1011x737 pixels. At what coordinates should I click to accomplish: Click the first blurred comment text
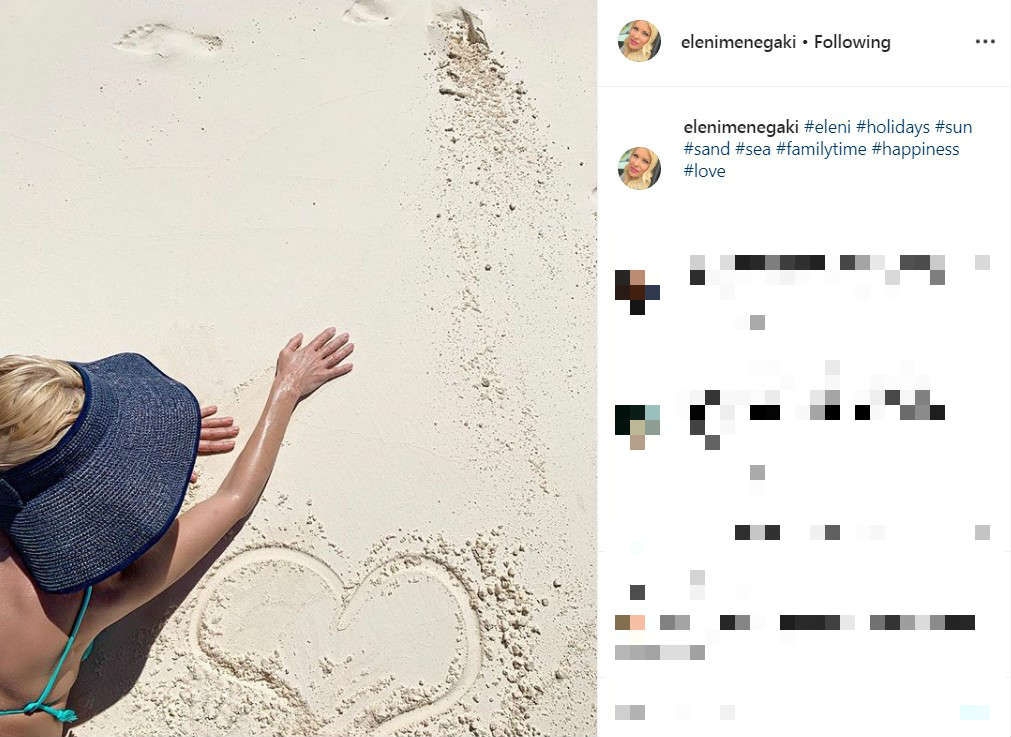839,270
